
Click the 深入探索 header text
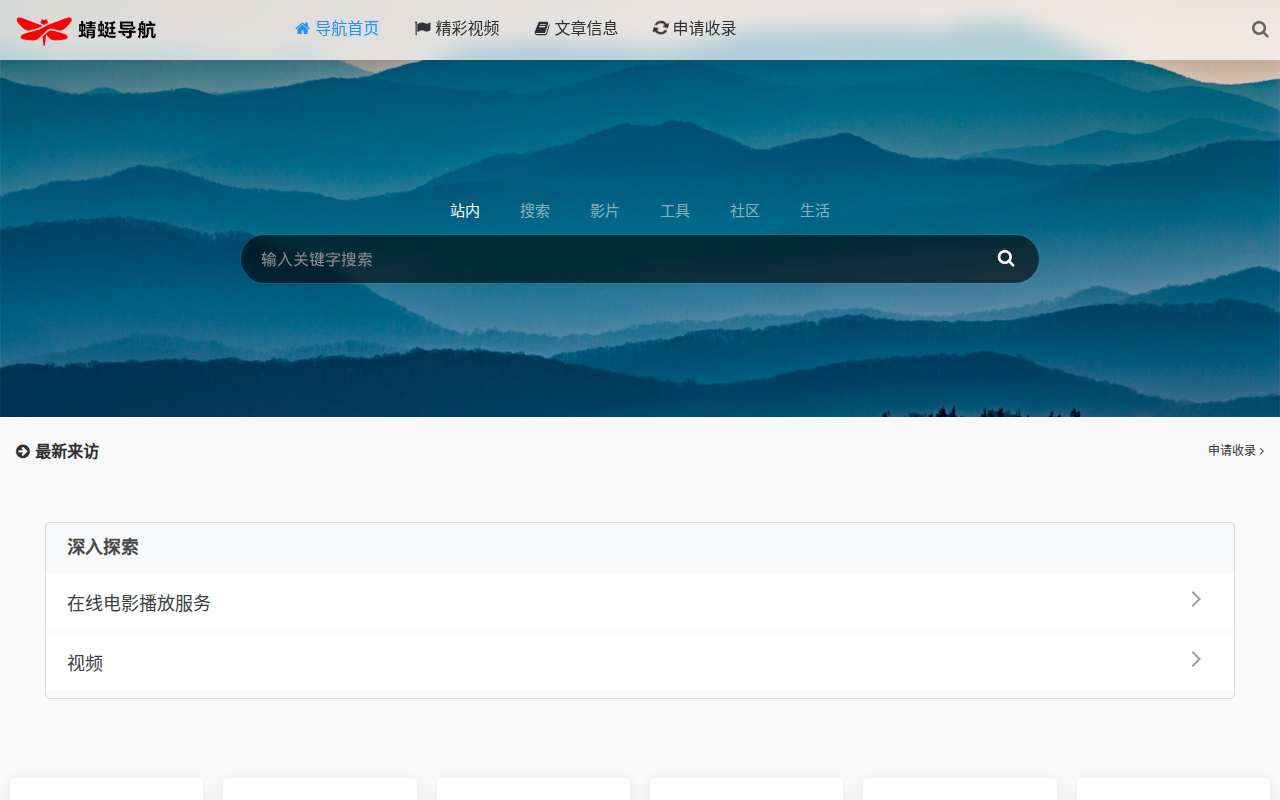tap(103, 547)
